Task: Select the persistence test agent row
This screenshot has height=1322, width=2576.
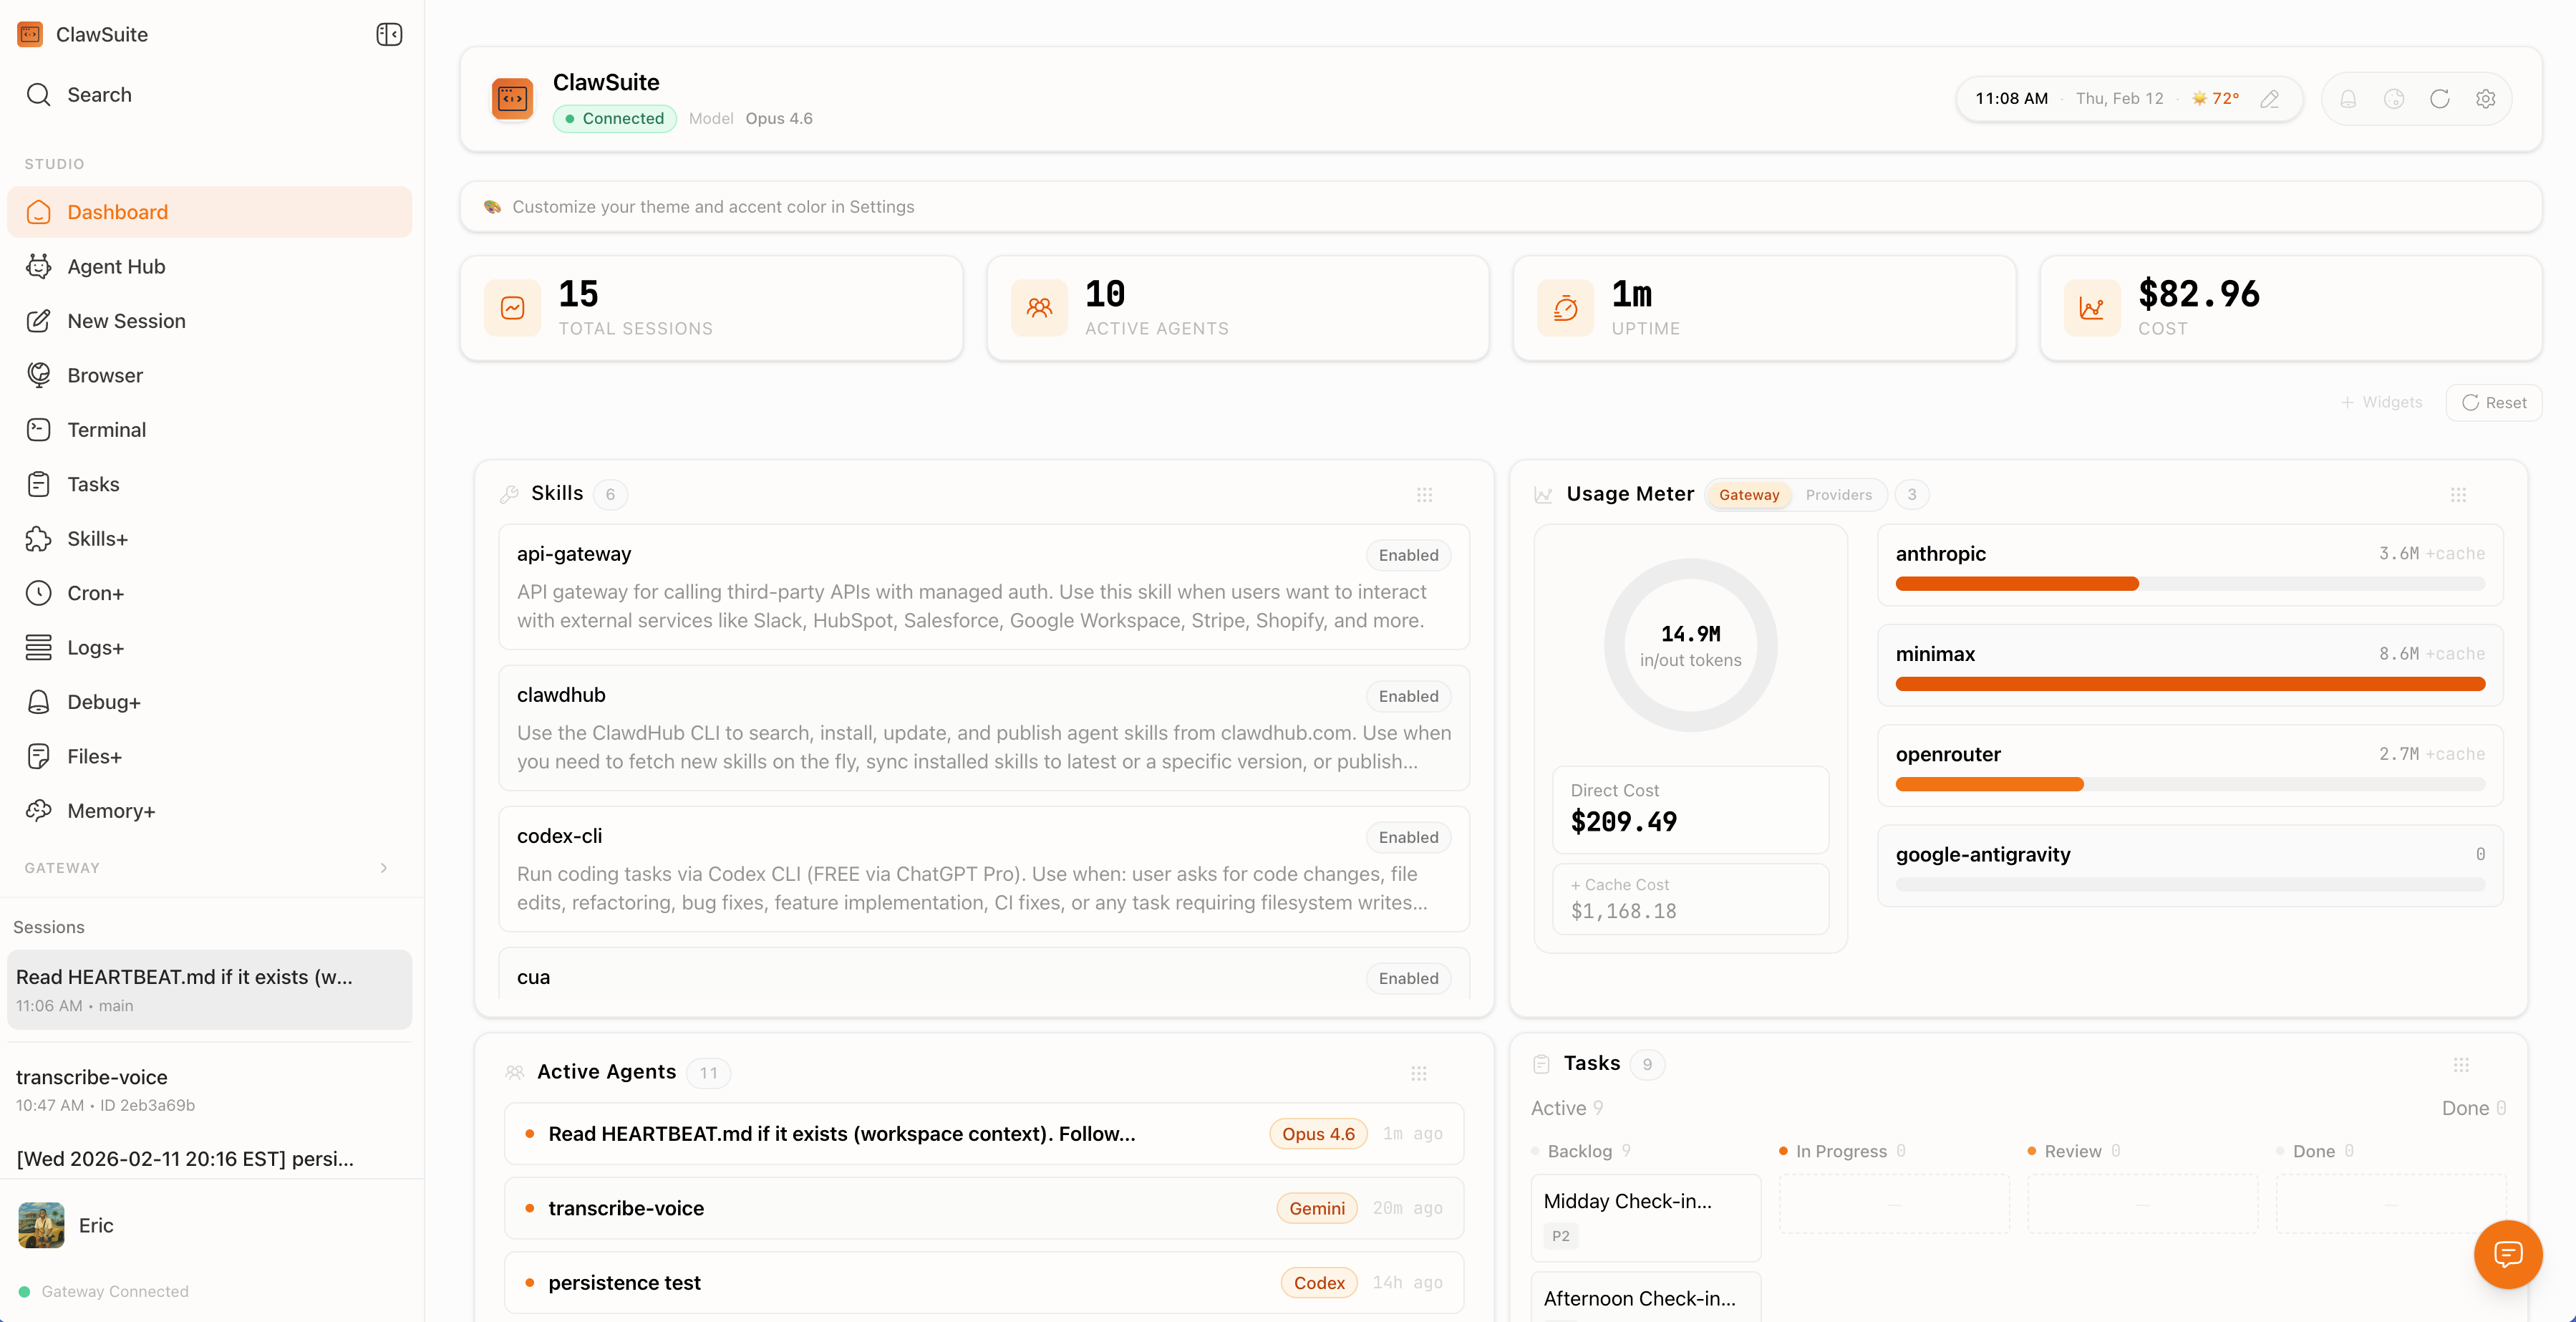Action: coord(984,1283)
